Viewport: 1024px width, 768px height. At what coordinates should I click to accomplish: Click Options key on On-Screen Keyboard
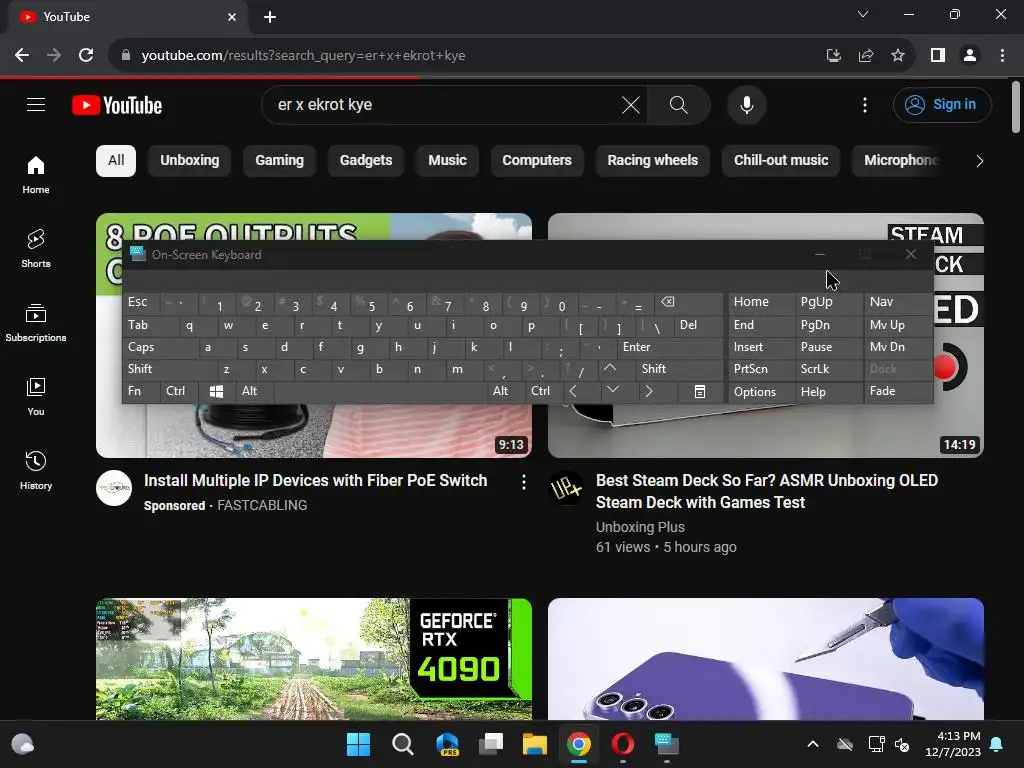[761, 391]
